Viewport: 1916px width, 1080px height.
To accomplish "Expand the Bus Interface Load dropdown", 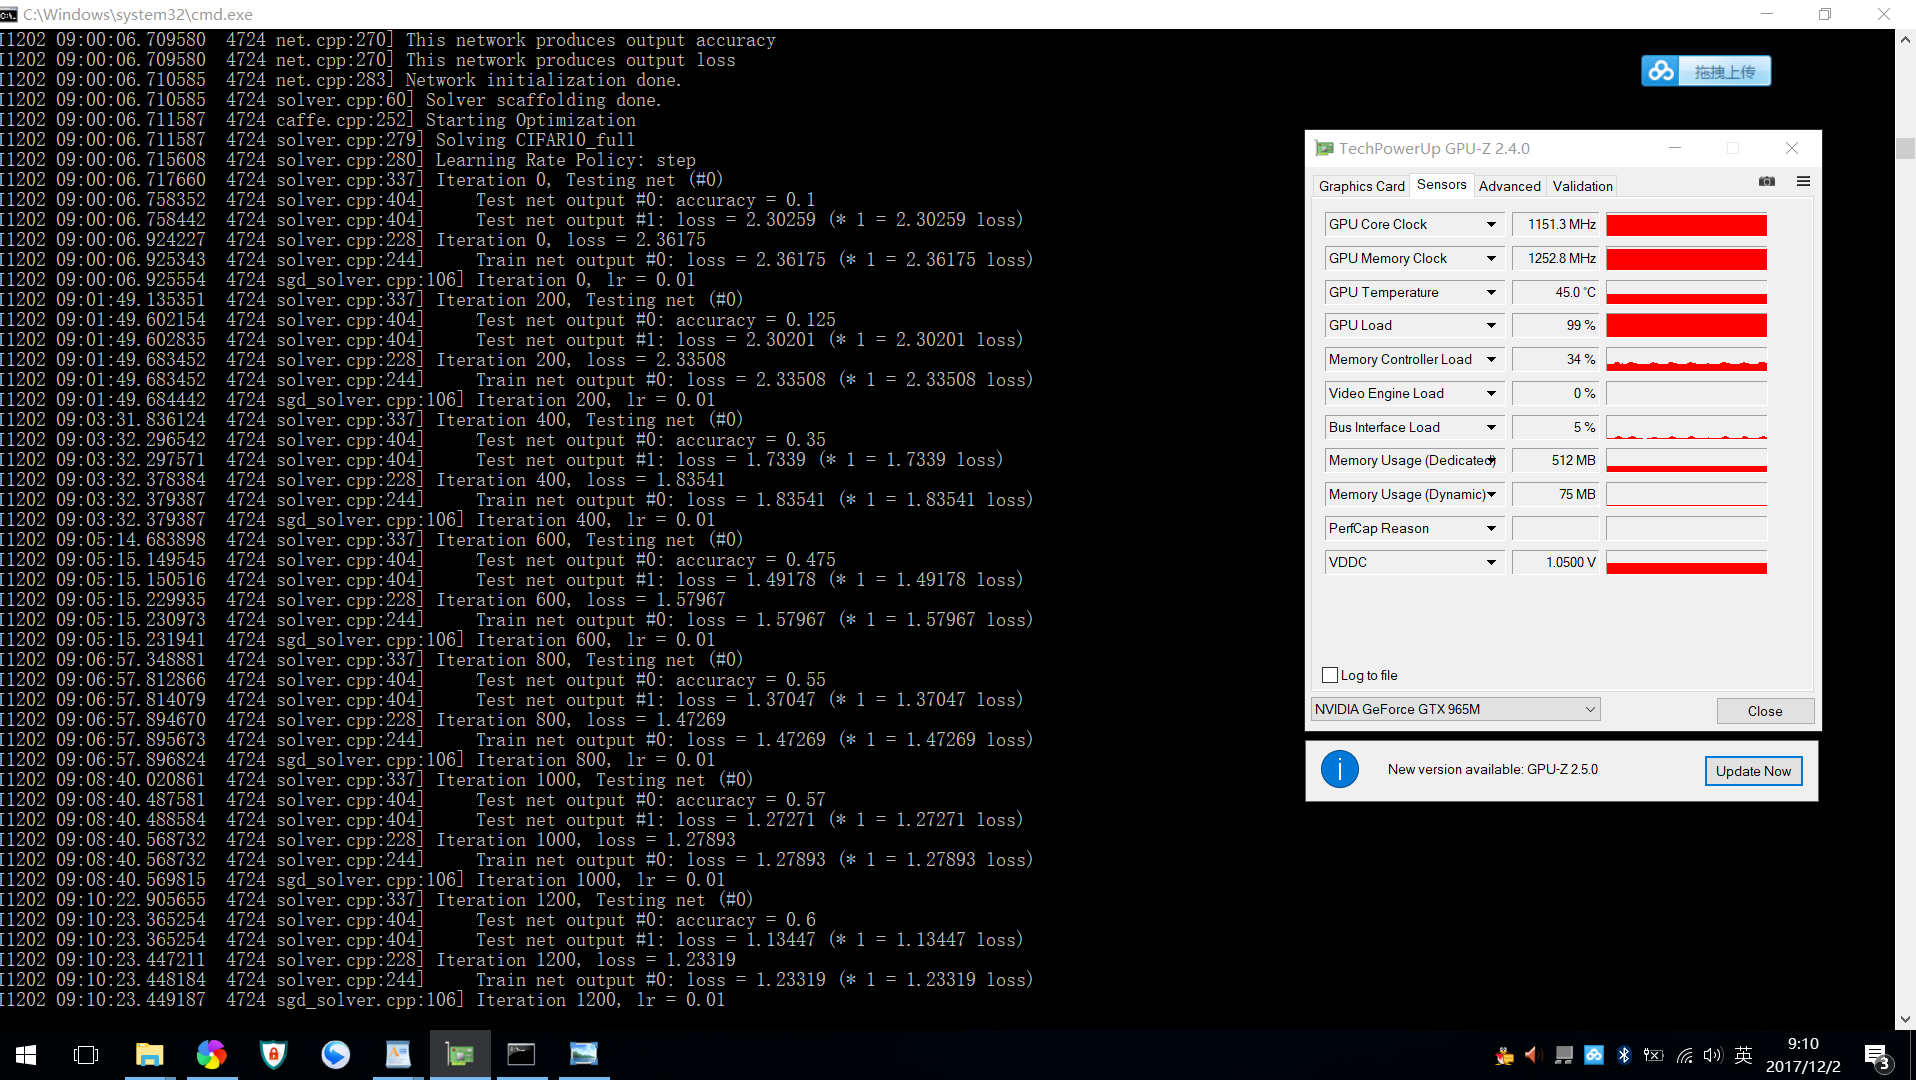I will click(1491, 428).
